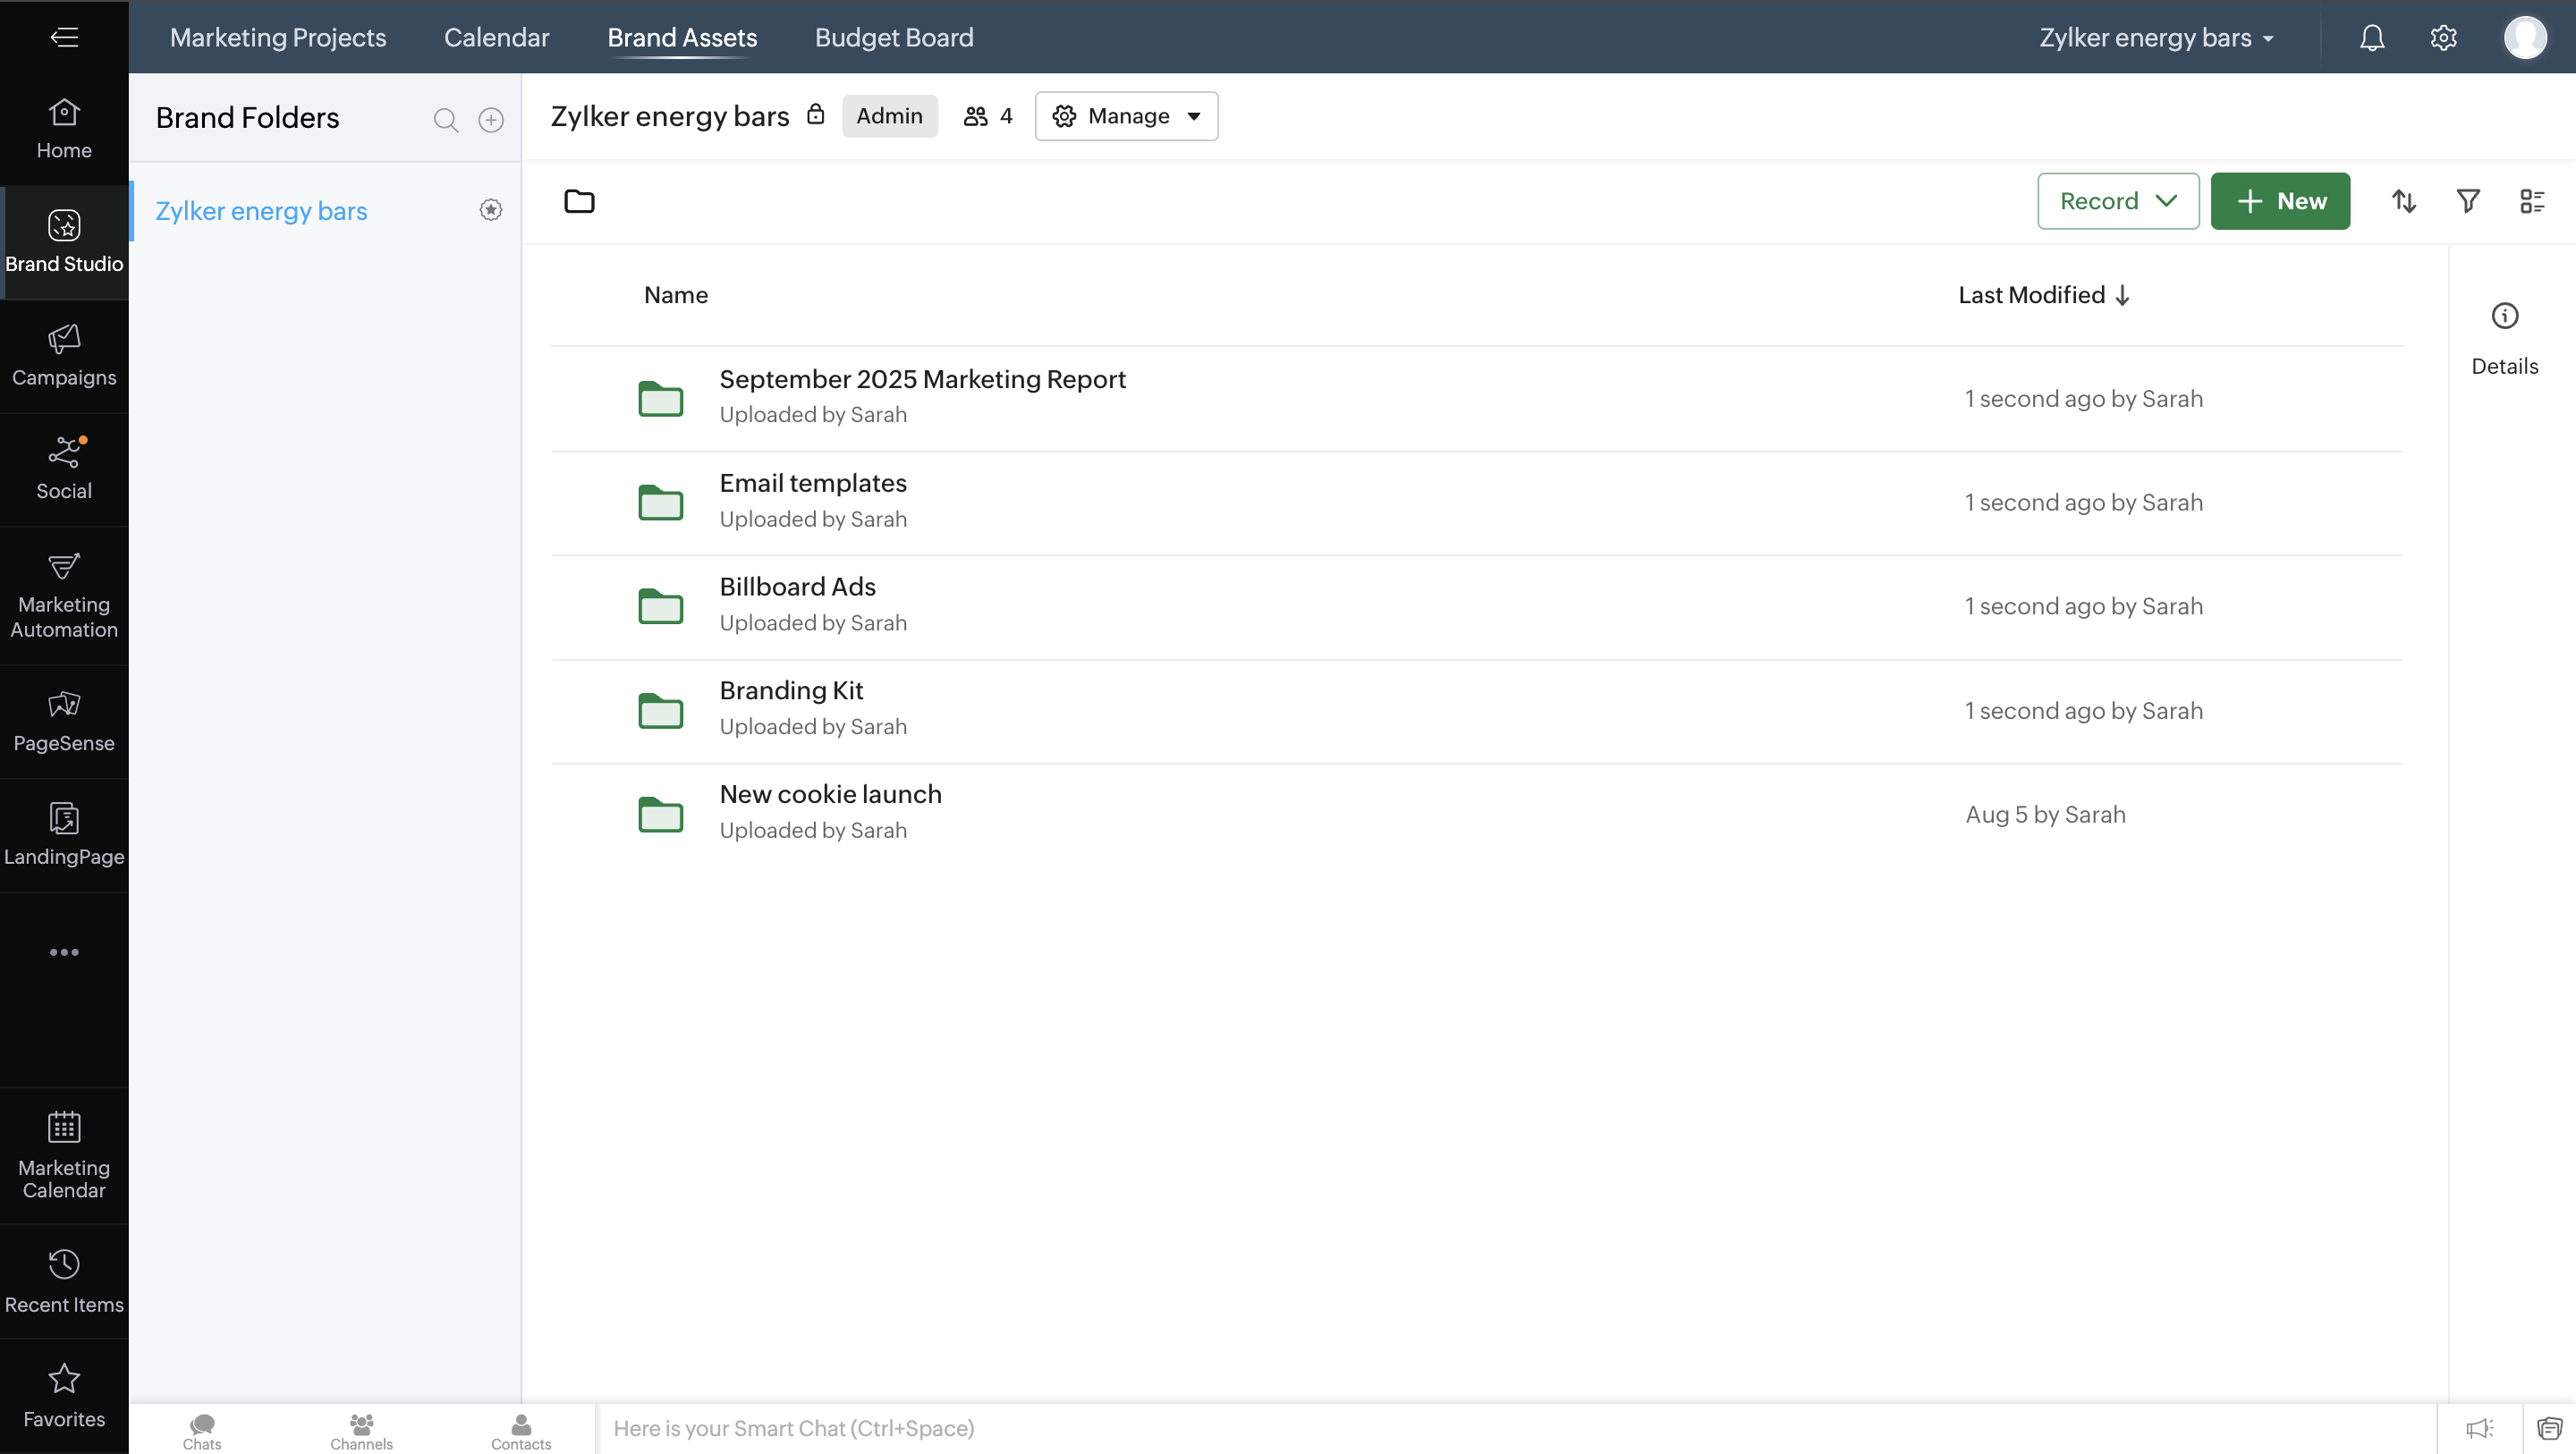Click the notifications bell icon
This screenshot has width=2576, height=1454.
pyautogui.click(x=2372, y=38)
